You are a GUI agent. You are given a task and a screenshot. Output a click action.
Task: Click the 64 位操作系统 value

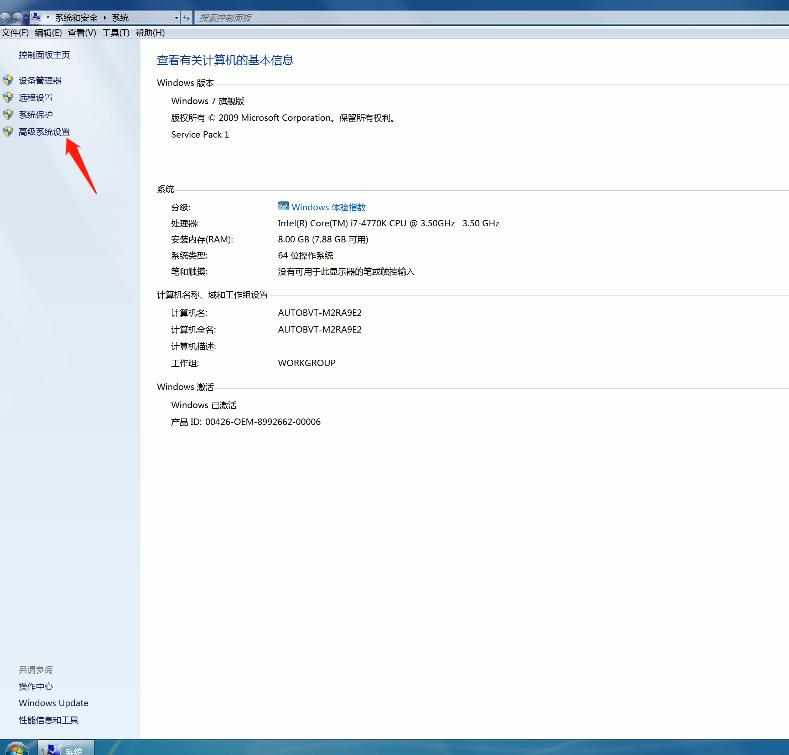[x=305, y=256]
